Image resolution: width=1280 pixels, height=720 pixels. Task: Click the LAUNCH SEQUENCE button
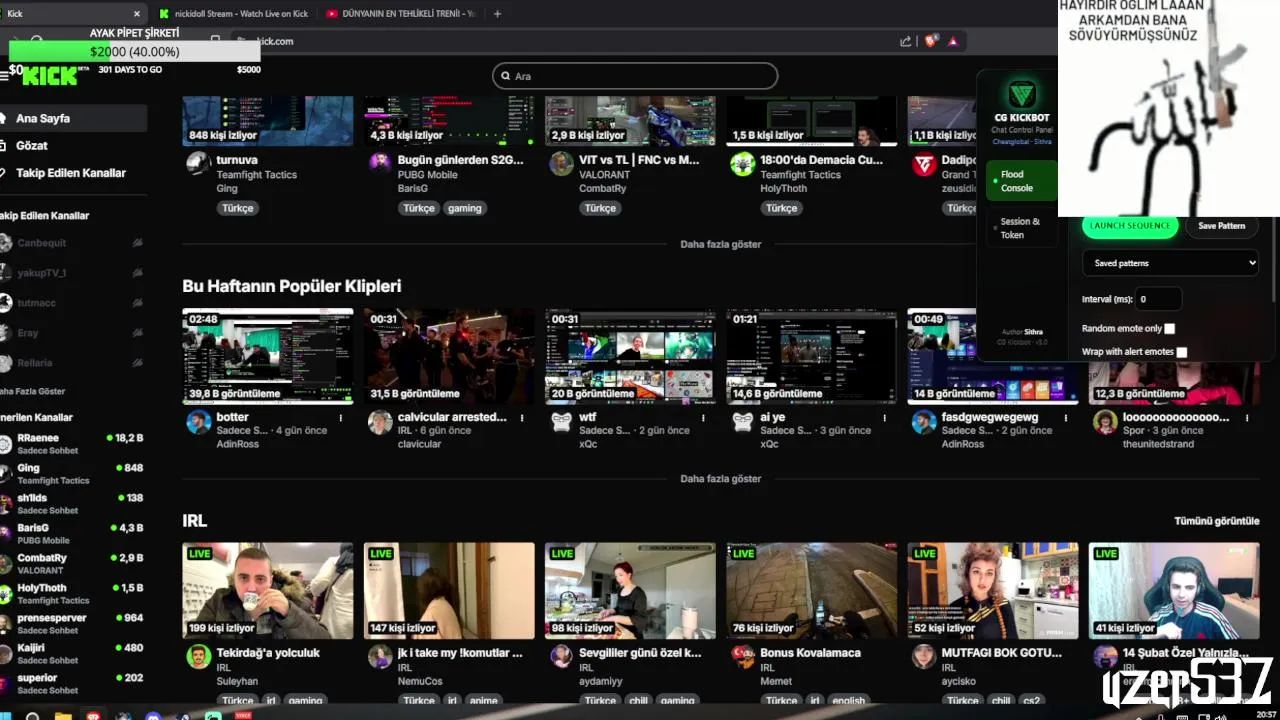1130,226
